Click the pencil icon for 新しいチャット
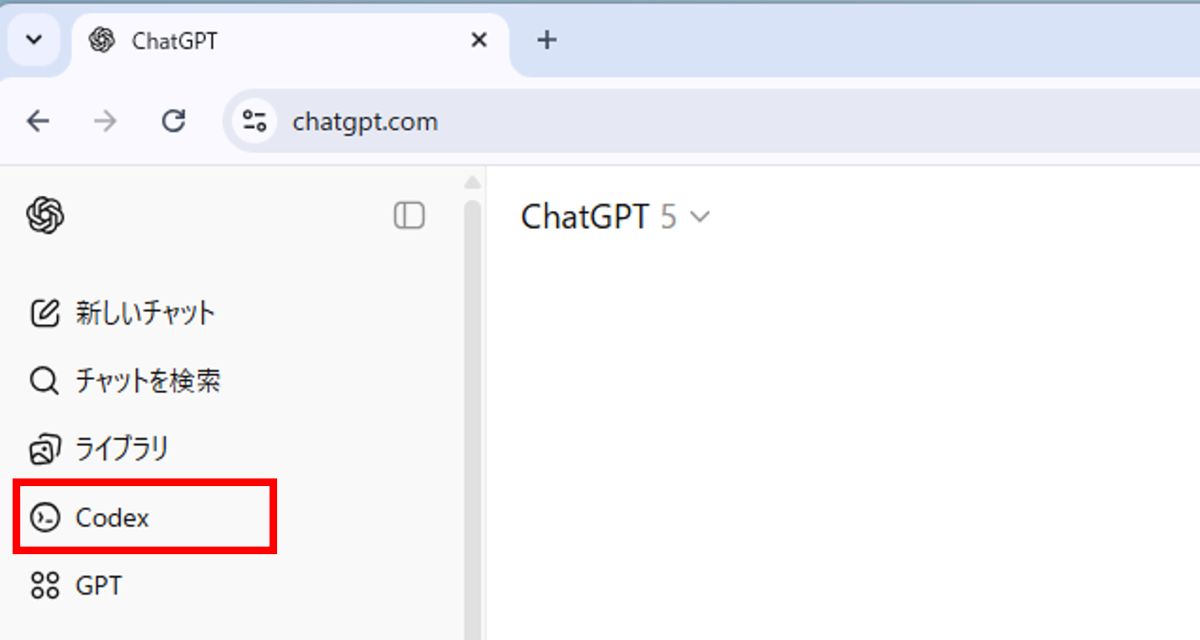 [45, 313]
